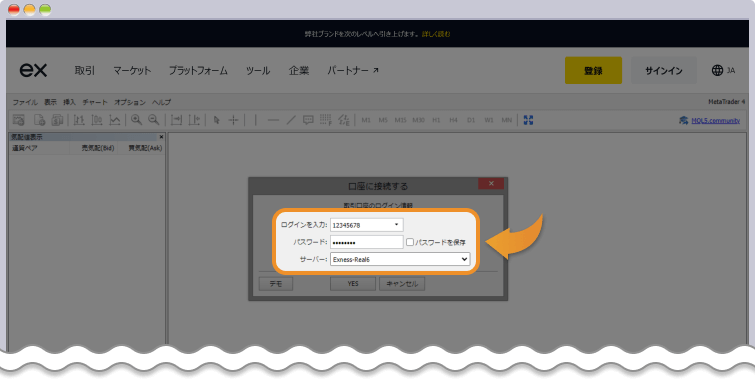
Task: Click the Market Watch toolbar icon
Action: tap(19, 120)
